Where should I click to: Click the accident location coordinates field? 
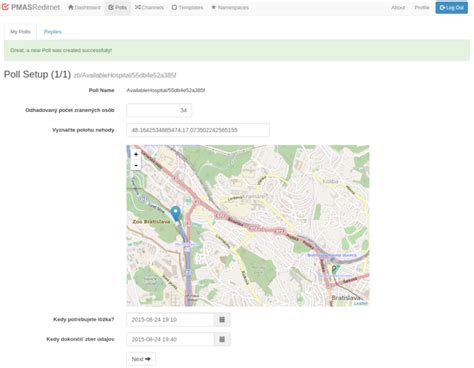tap(198, 130)
